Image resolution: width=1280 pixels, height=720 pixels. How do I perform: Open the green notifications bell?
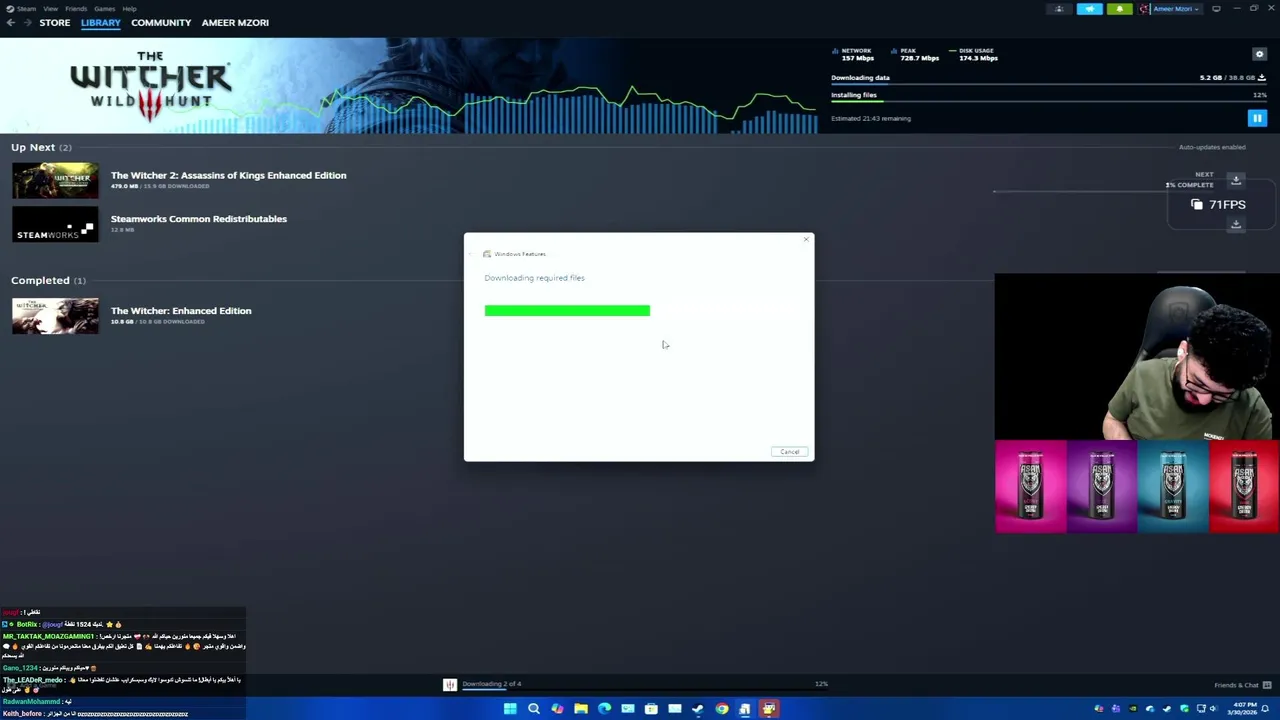click(1119, 9)
